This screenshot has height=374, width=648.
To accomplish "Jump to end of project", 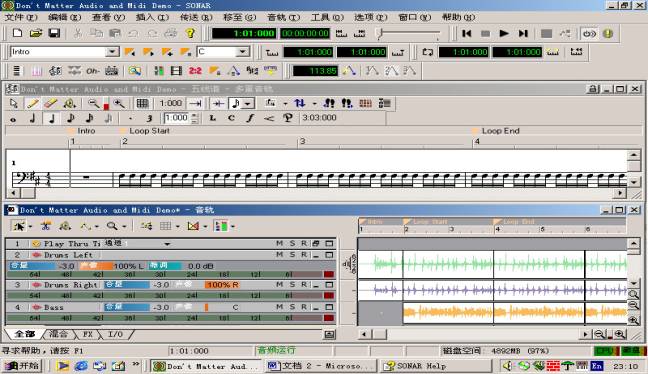I will (x=523, y=33).
